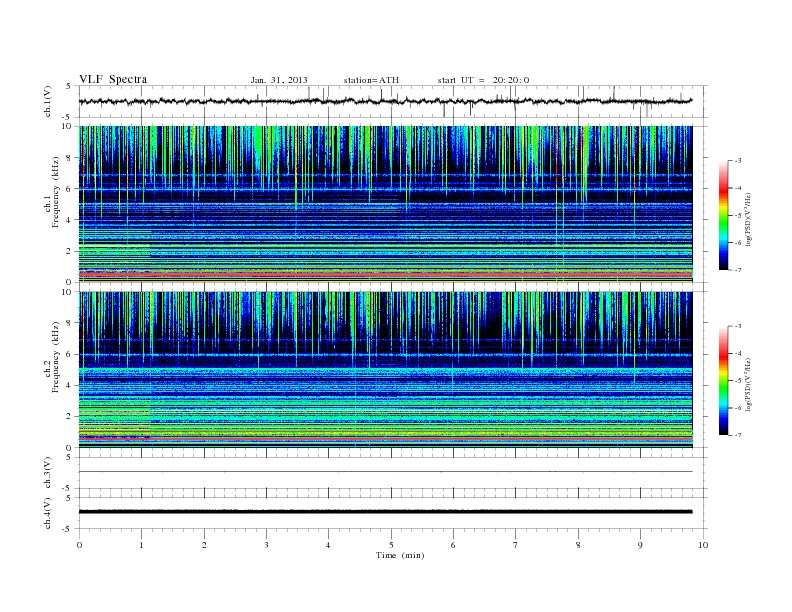The width and height of the screenshot is (792, 612).
Task: Click the ch.1 voltage waveform trace
Action: (385, 101)
